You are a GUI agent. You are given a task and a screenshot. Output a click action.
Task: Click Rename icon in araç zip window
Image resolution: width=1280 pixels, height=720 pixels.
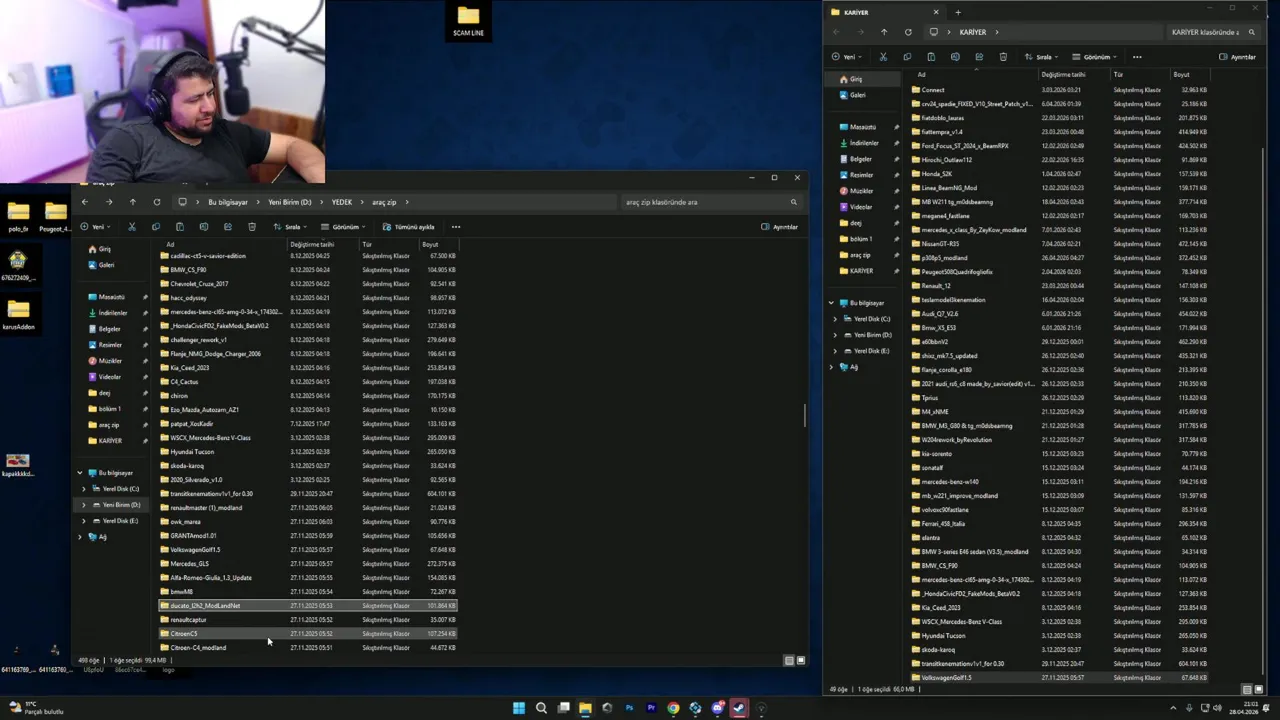(x=203, y=227)
